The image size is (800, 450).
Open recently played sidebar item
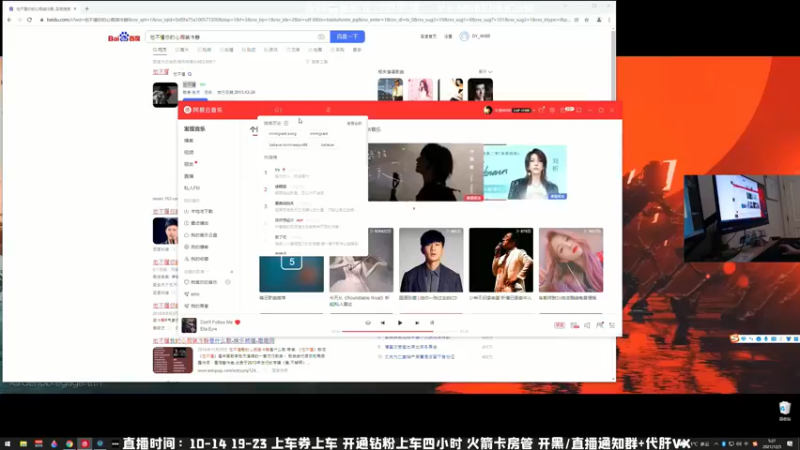(x=196, y=223)
